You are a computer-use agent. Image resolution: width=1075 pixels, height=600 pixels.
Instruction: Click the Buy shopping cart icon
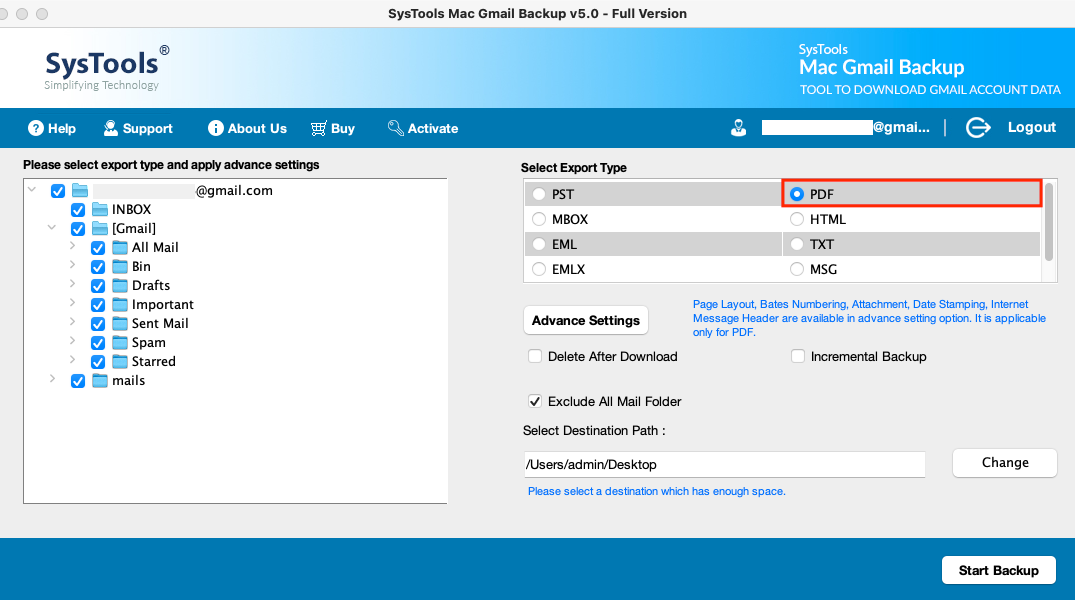click(319, 128)
